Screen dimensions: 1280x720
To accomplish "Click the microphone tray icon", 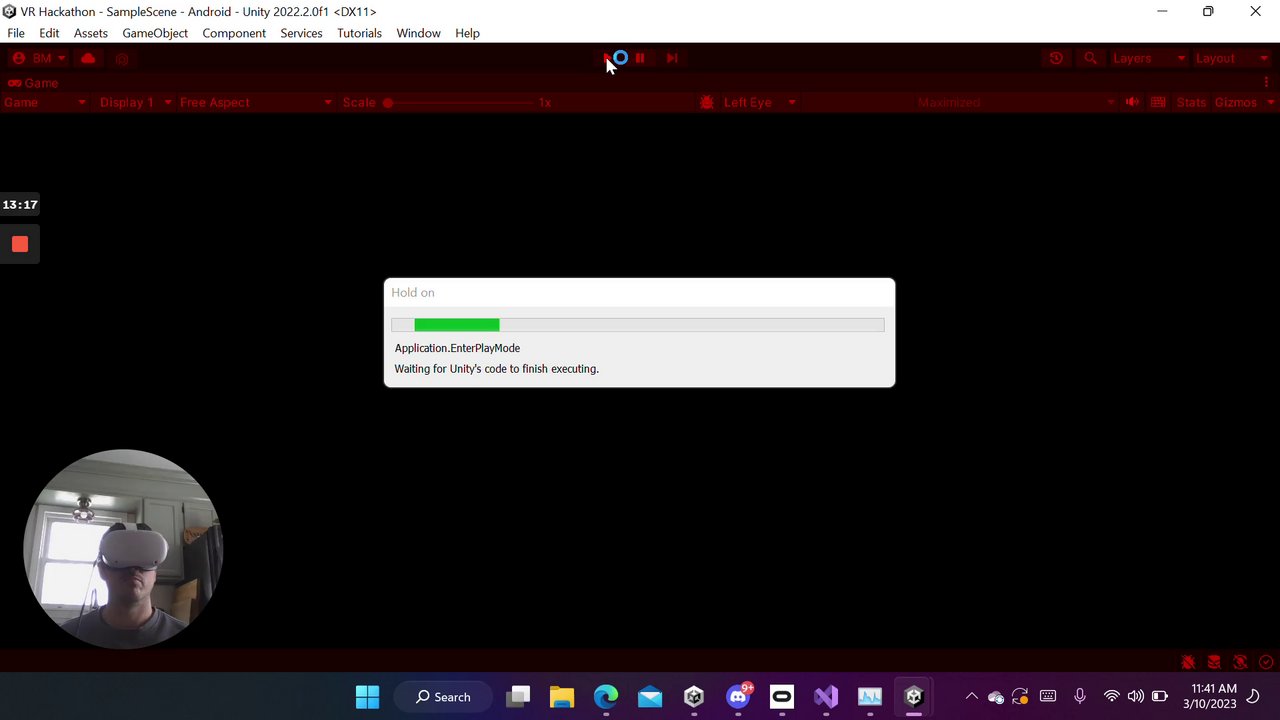I will point(1080,697).
